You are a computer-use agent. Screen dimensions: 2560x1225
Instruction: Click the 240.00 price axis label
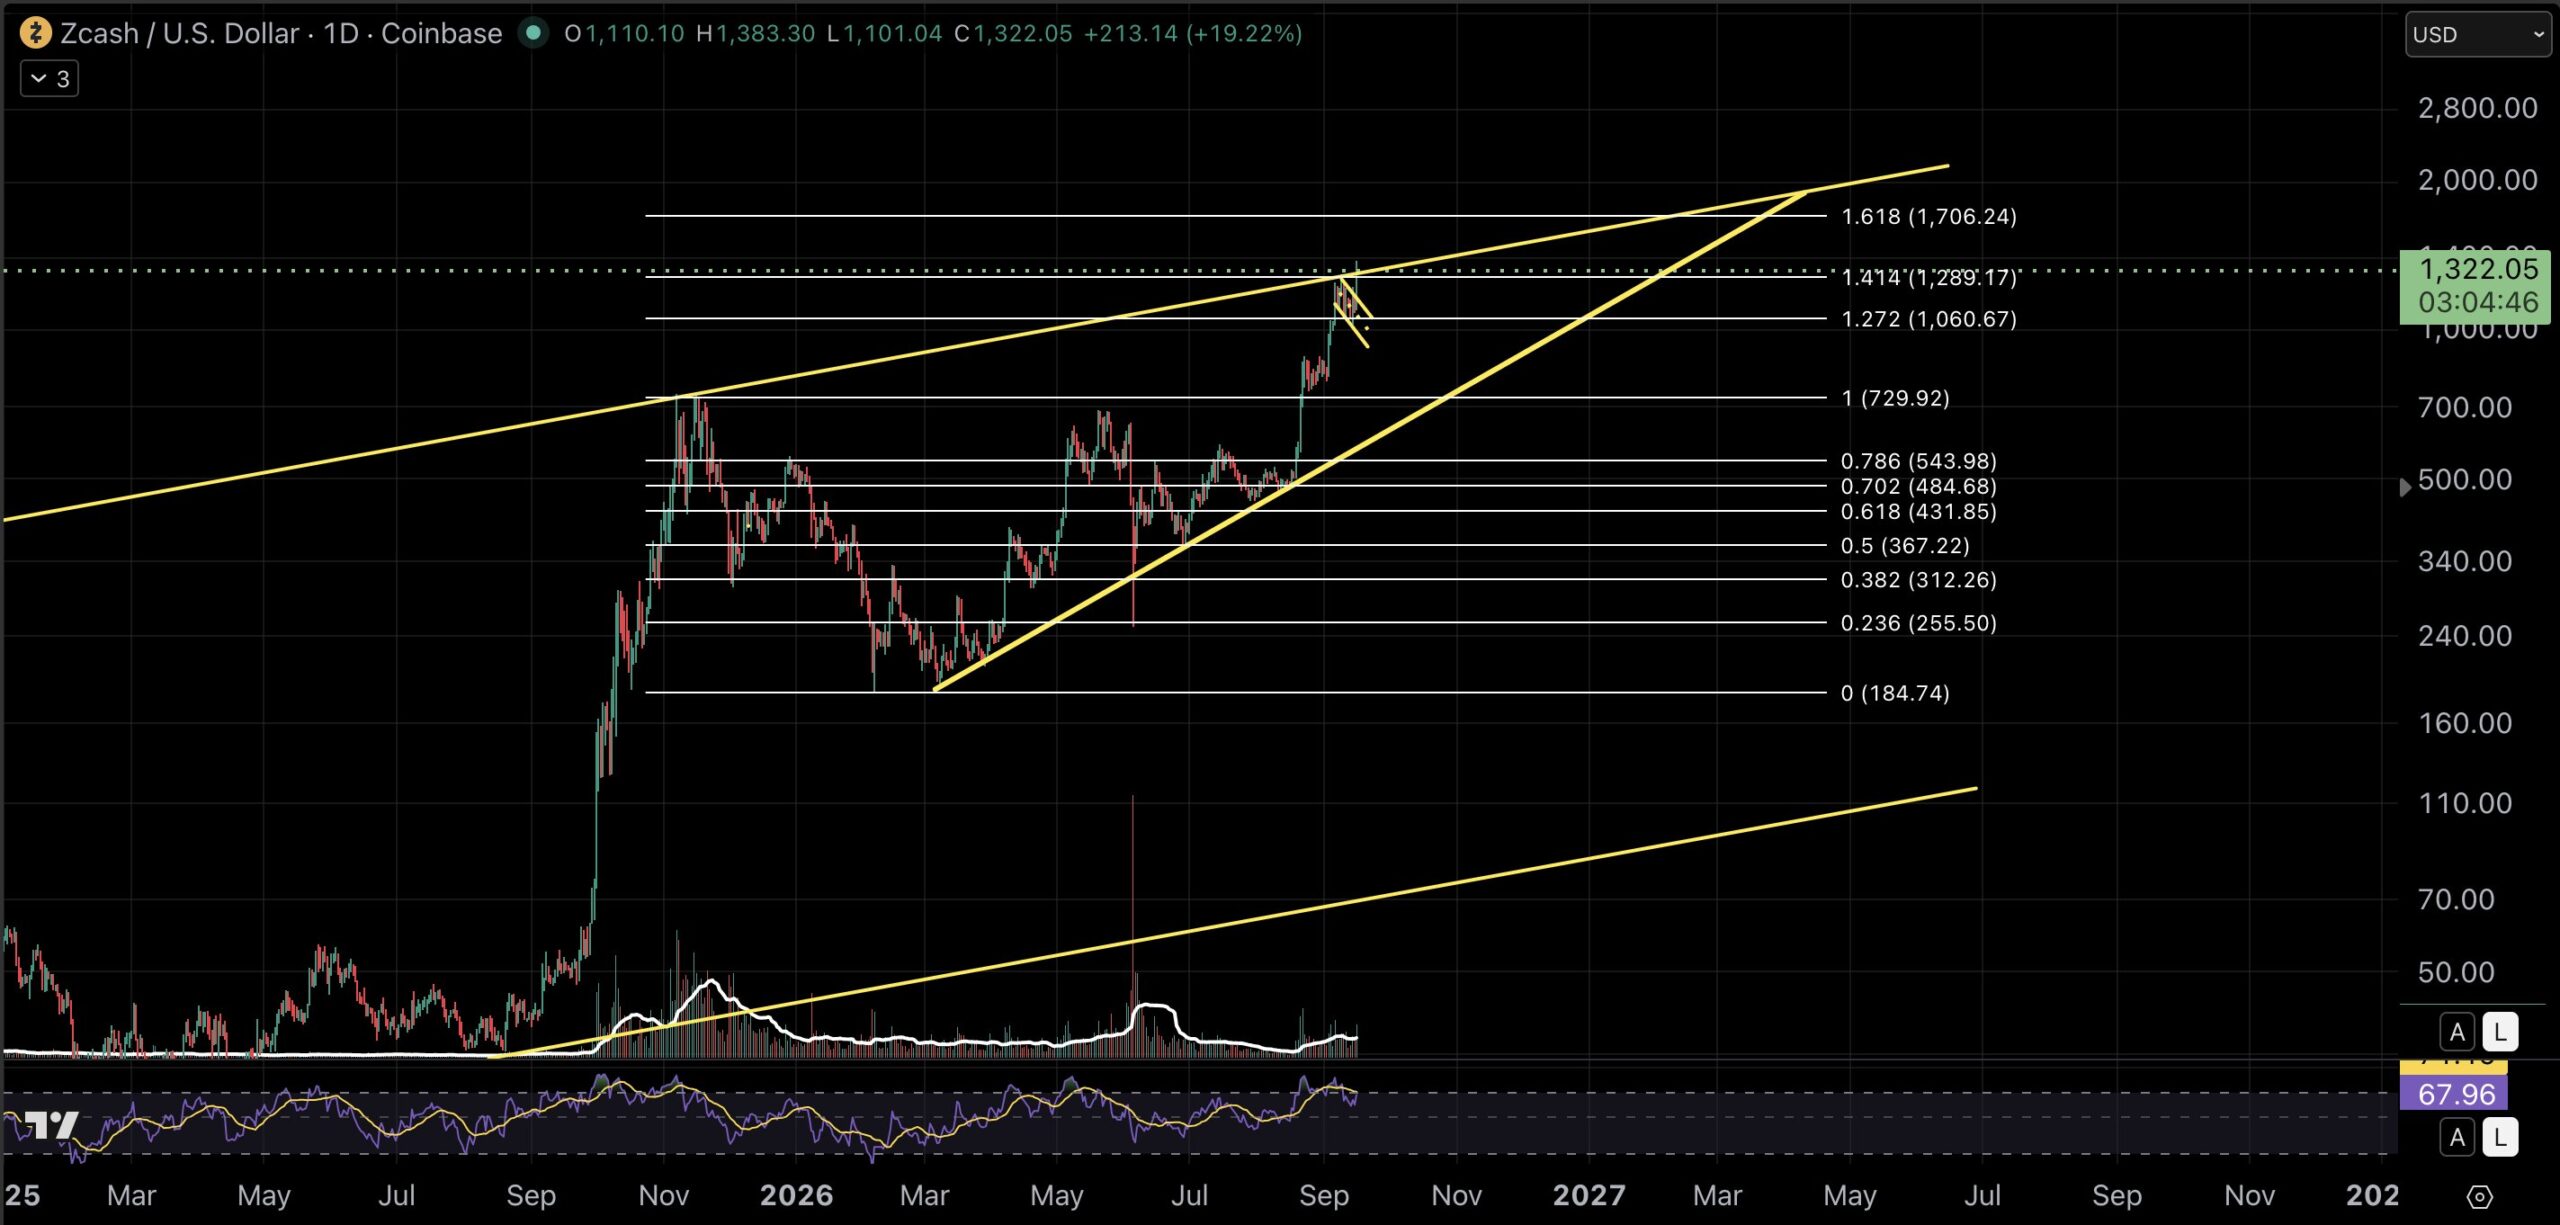coord(2464,636)
